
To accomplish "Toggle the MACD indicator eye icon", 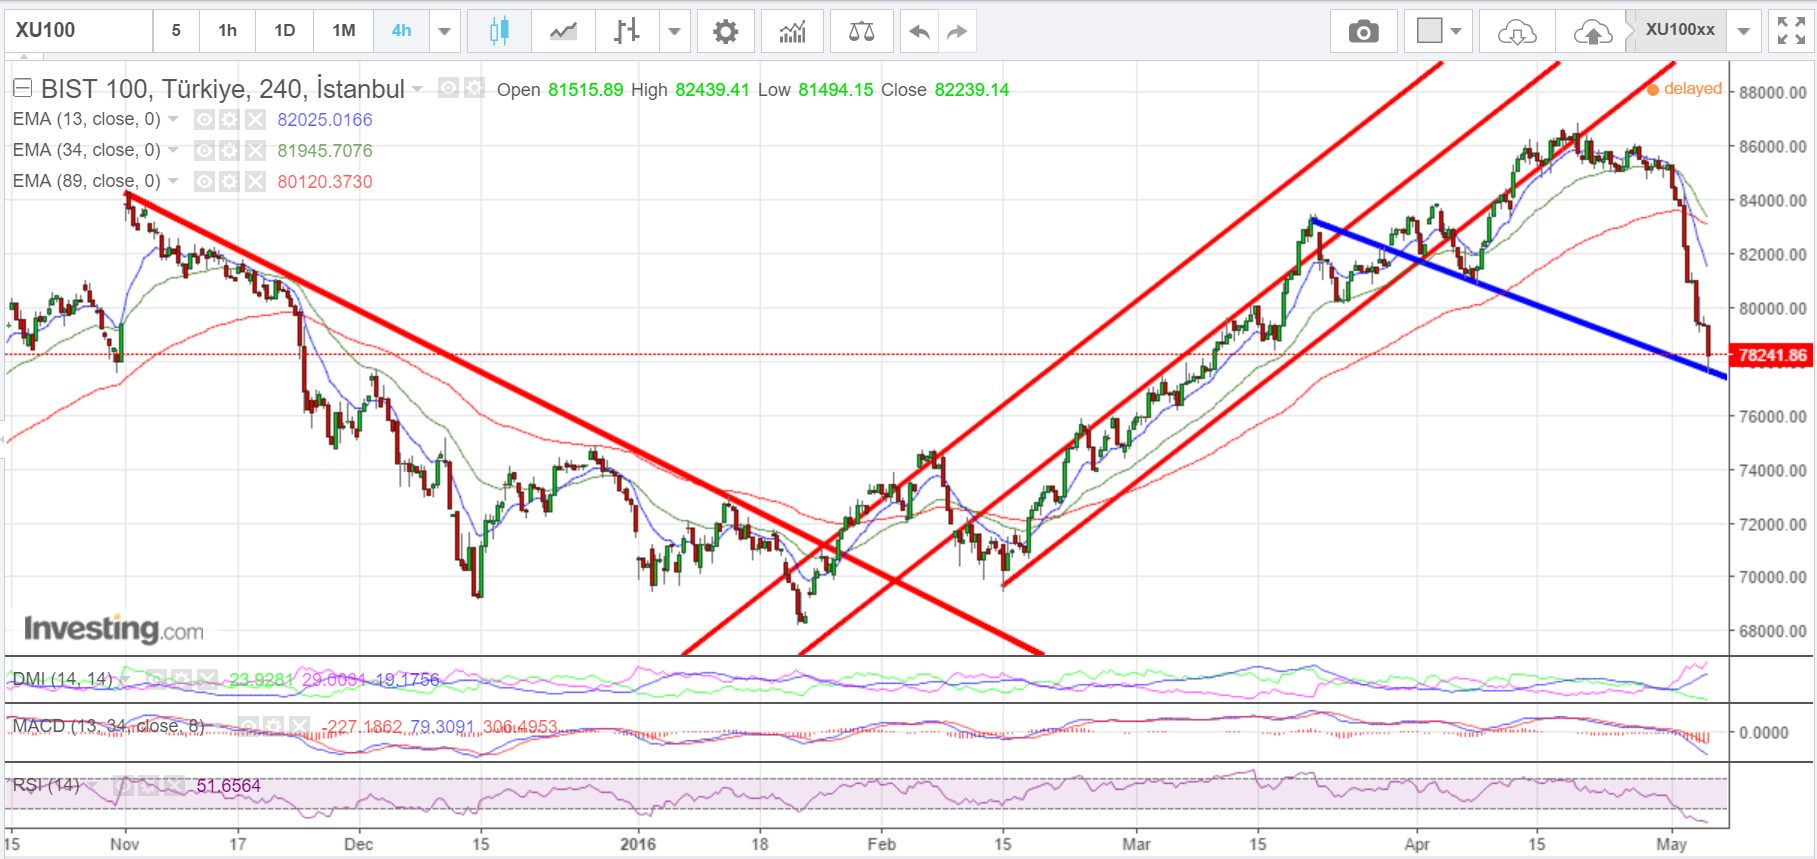I will point(248,726).
